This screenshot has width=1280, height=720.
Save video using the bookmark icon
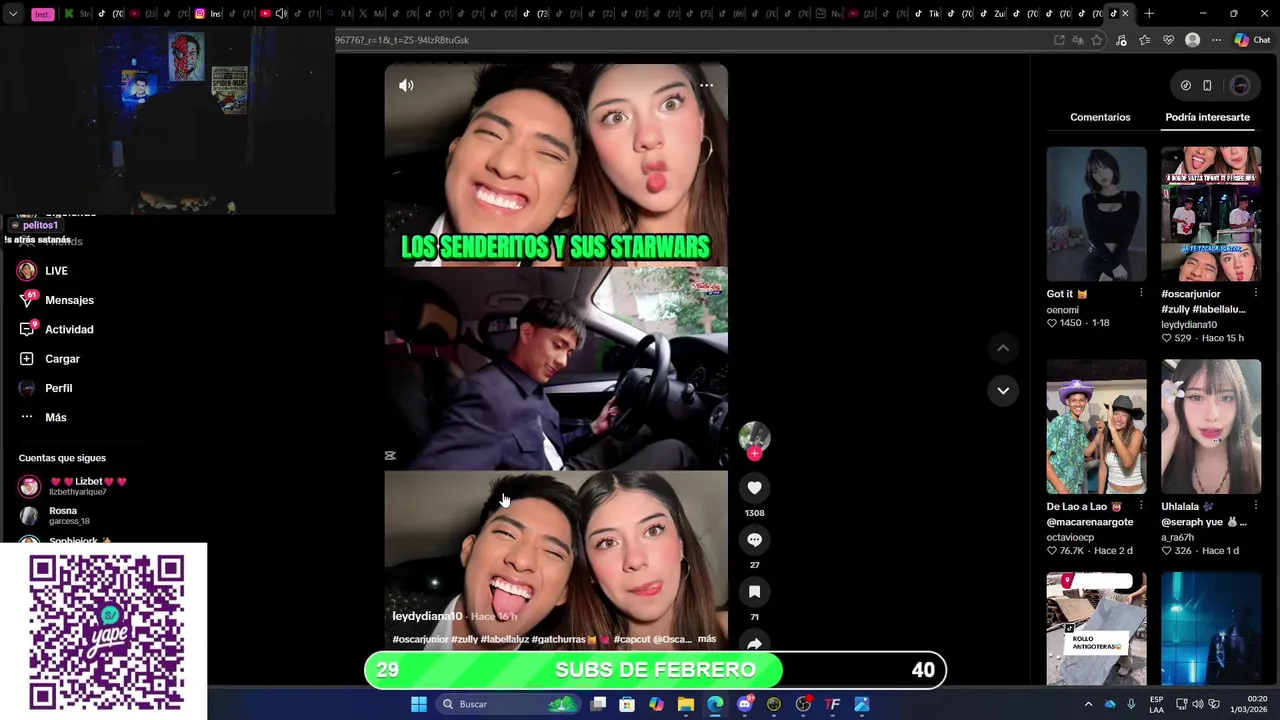pyautogui.click(x=754, y=592)
